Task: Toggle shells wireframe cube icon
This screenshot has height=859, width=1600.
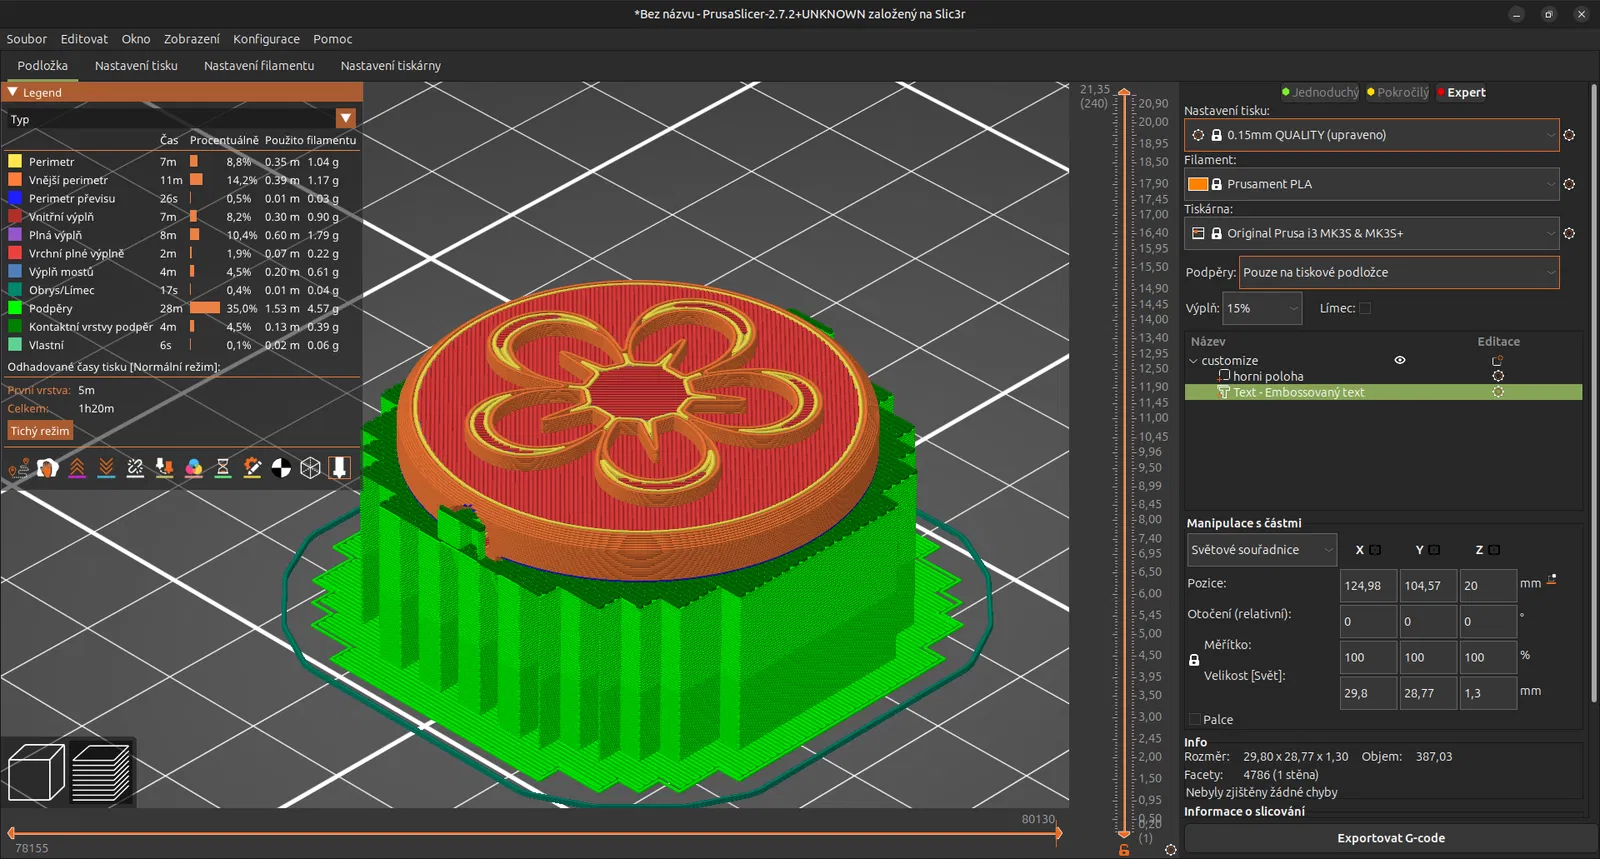Action: (311, 468)
